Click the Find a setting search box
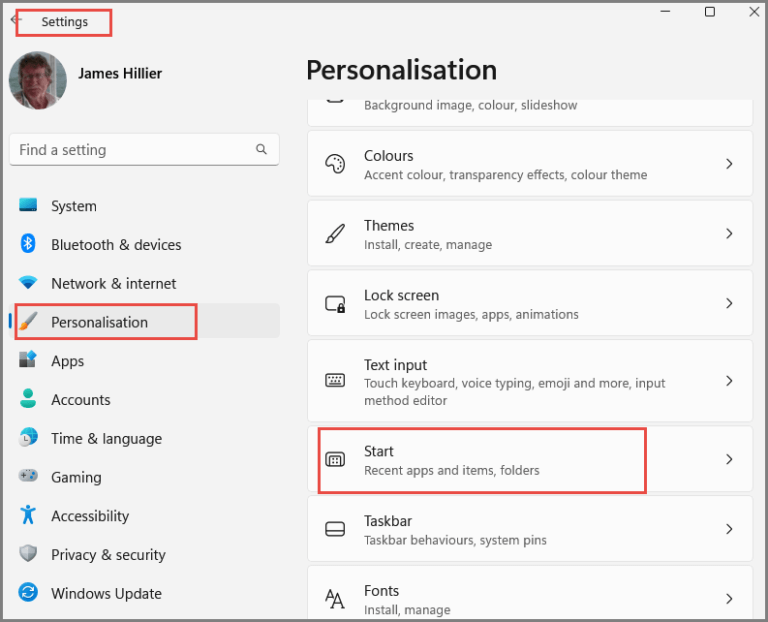Viewport: 768px width, 622px height. tap(144, 149)
